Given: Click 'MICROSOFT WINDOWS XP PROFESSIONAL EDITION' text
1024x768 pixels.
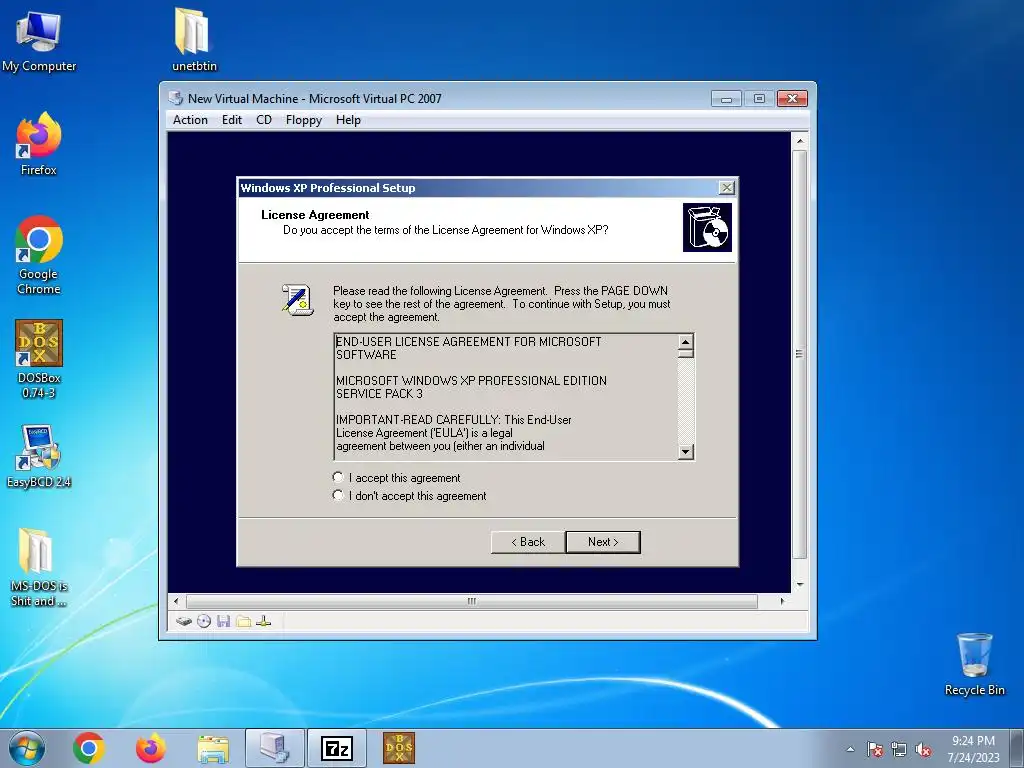Looking at the screenshot, I should pyautogui.click(x=471, y=380).
